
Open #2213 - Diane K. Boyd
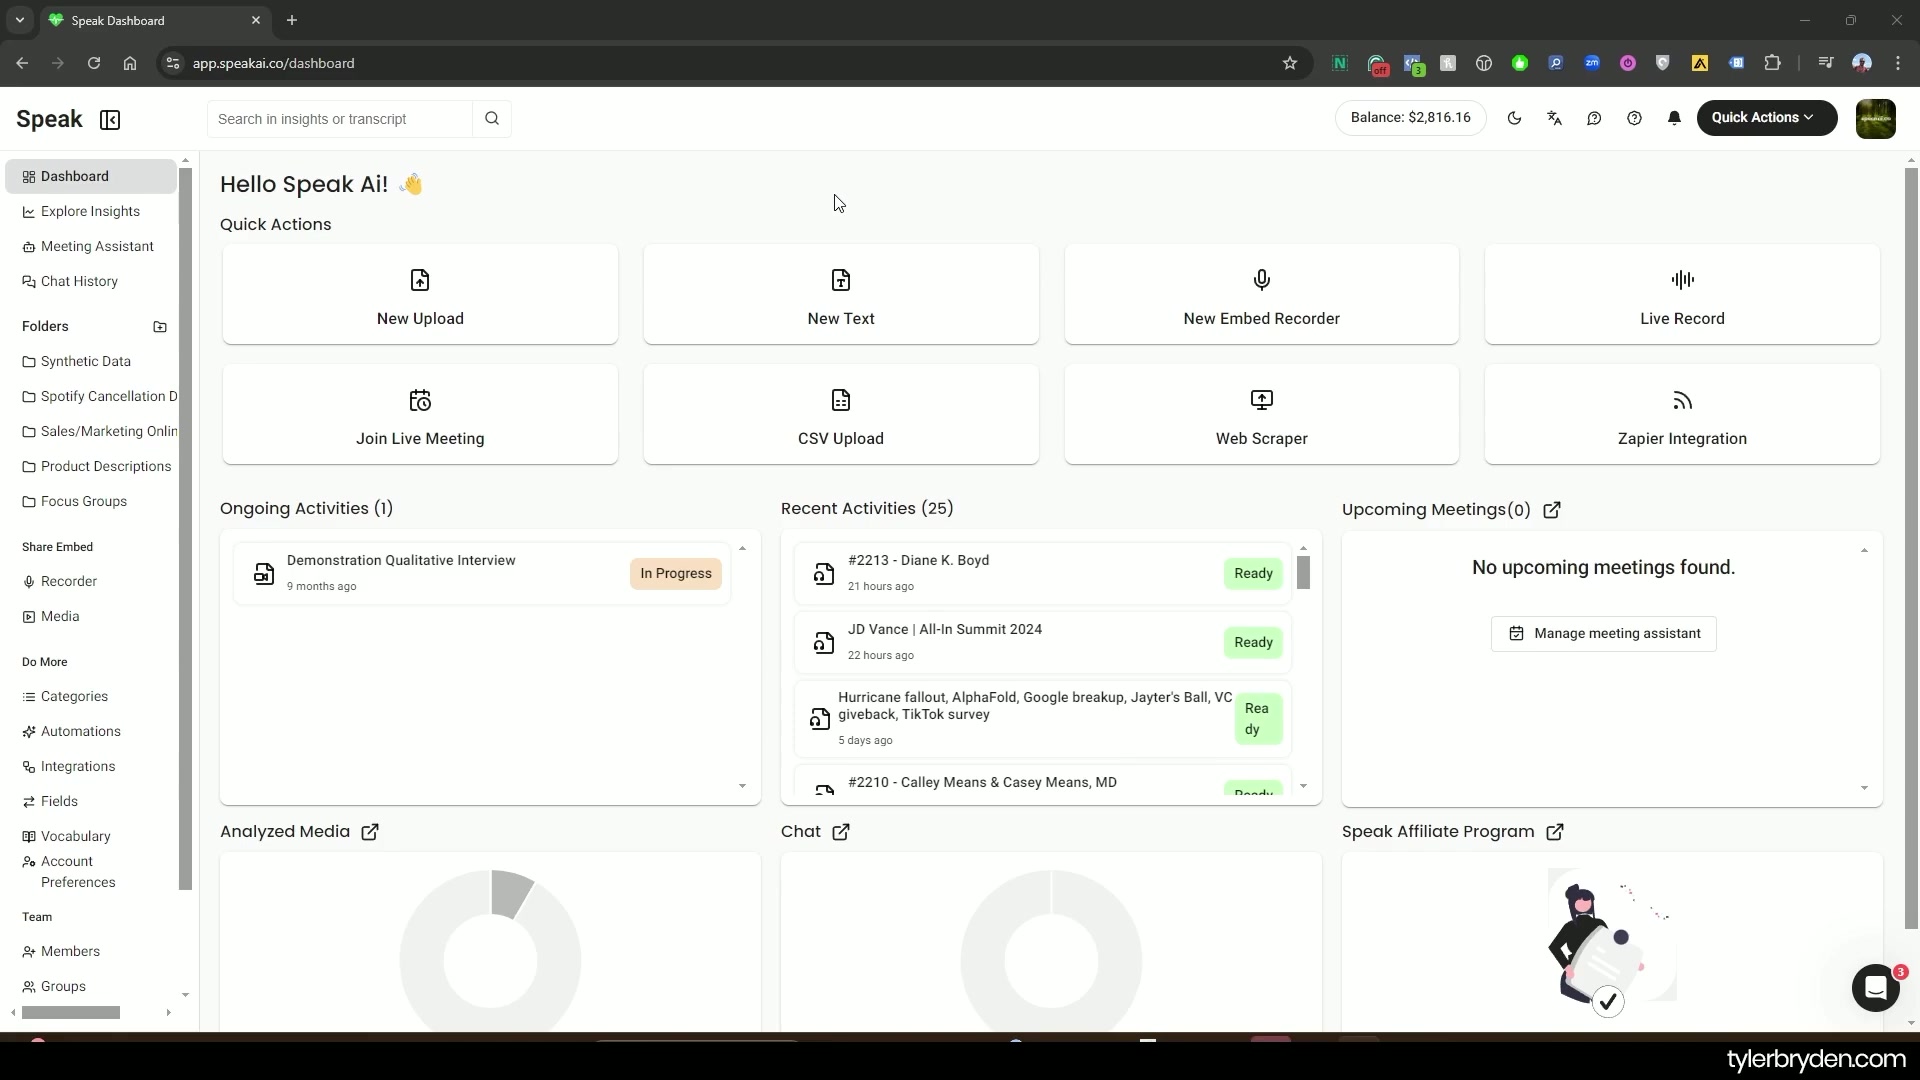click(x=1043, y=573)
